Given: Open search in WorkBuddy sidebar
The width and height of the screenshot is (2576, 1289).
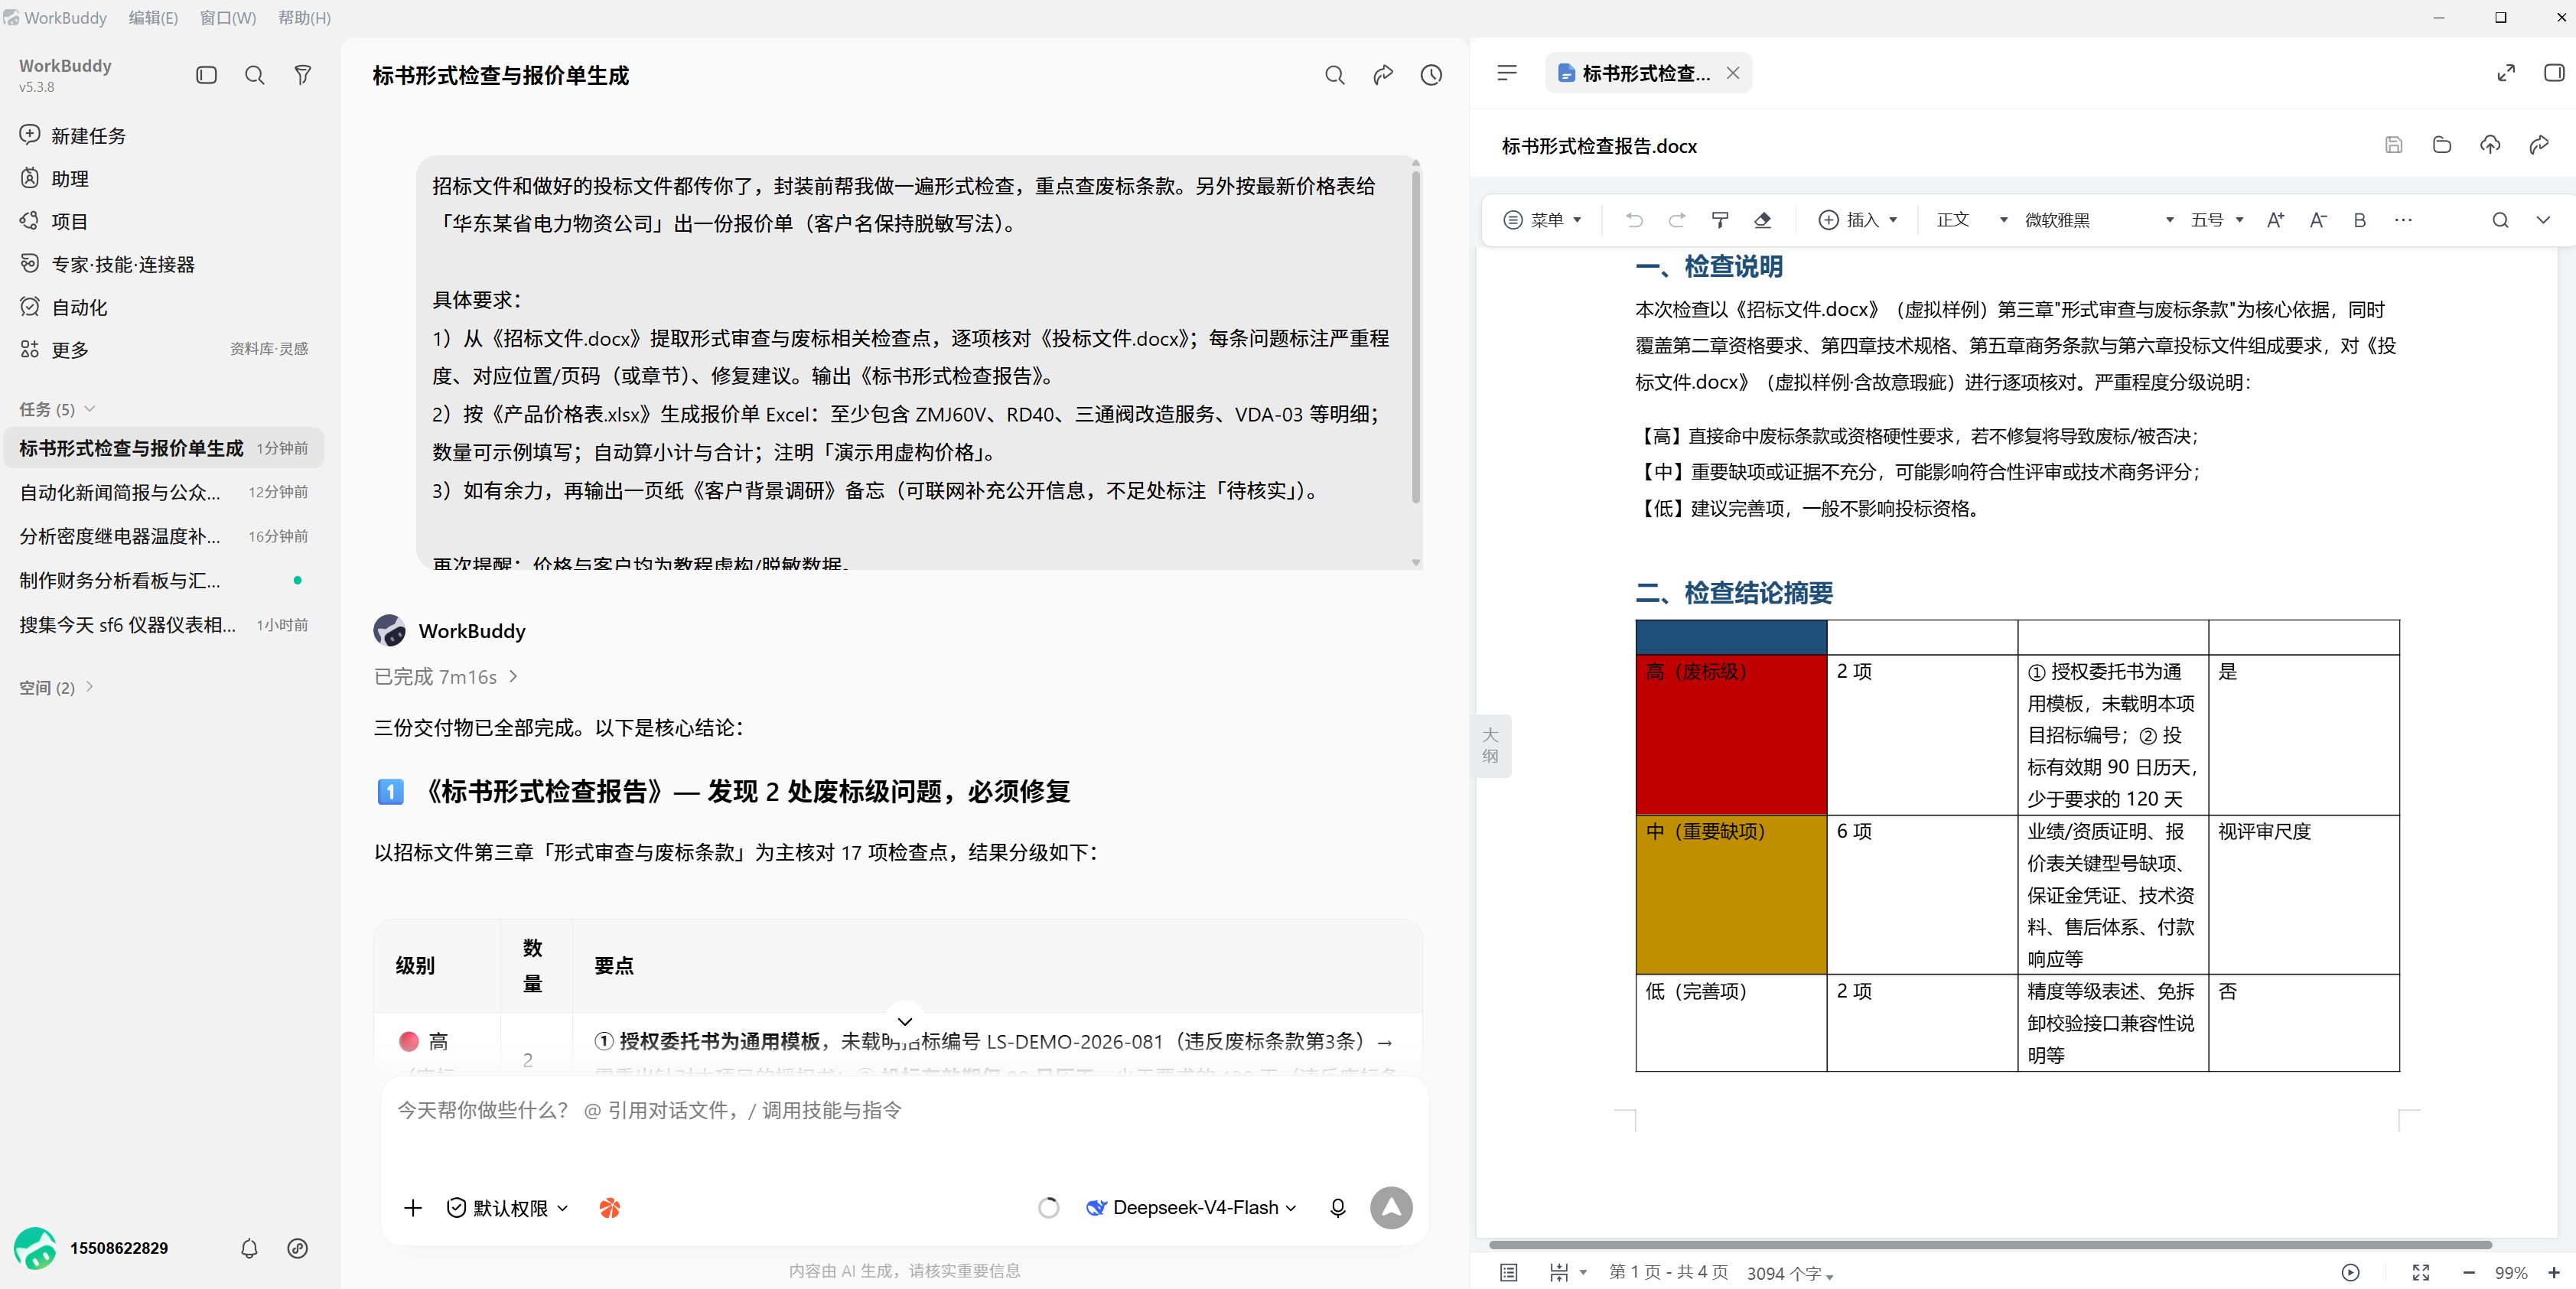Looking at the screenshot, I should (255, 75).
